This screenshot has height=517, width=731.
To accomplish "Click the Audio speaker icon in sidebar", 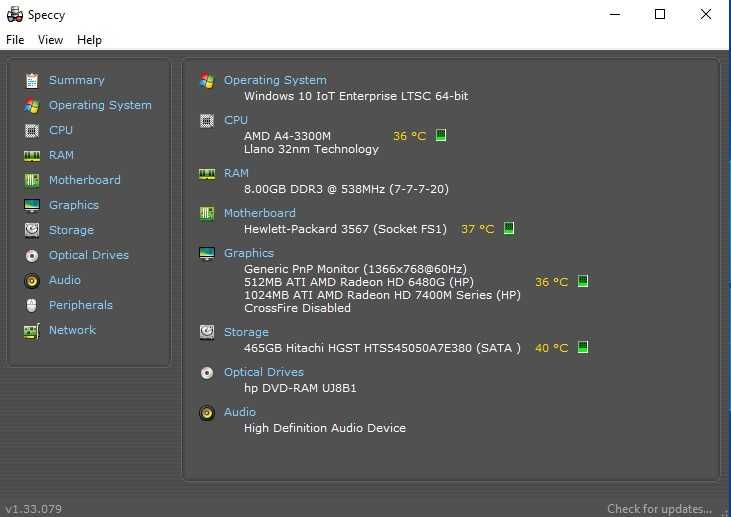I will 32,281.
